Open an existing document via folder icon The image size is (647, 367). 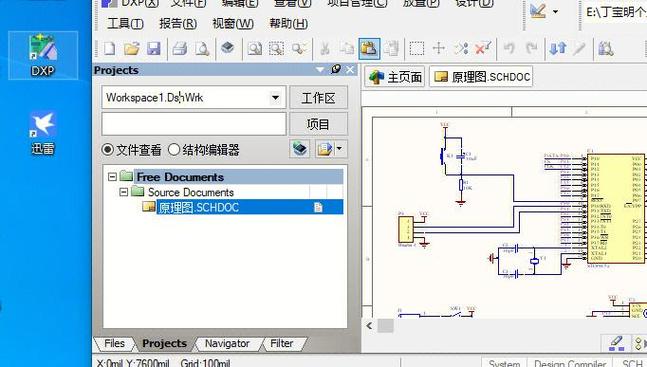click(x=132, y=49)
